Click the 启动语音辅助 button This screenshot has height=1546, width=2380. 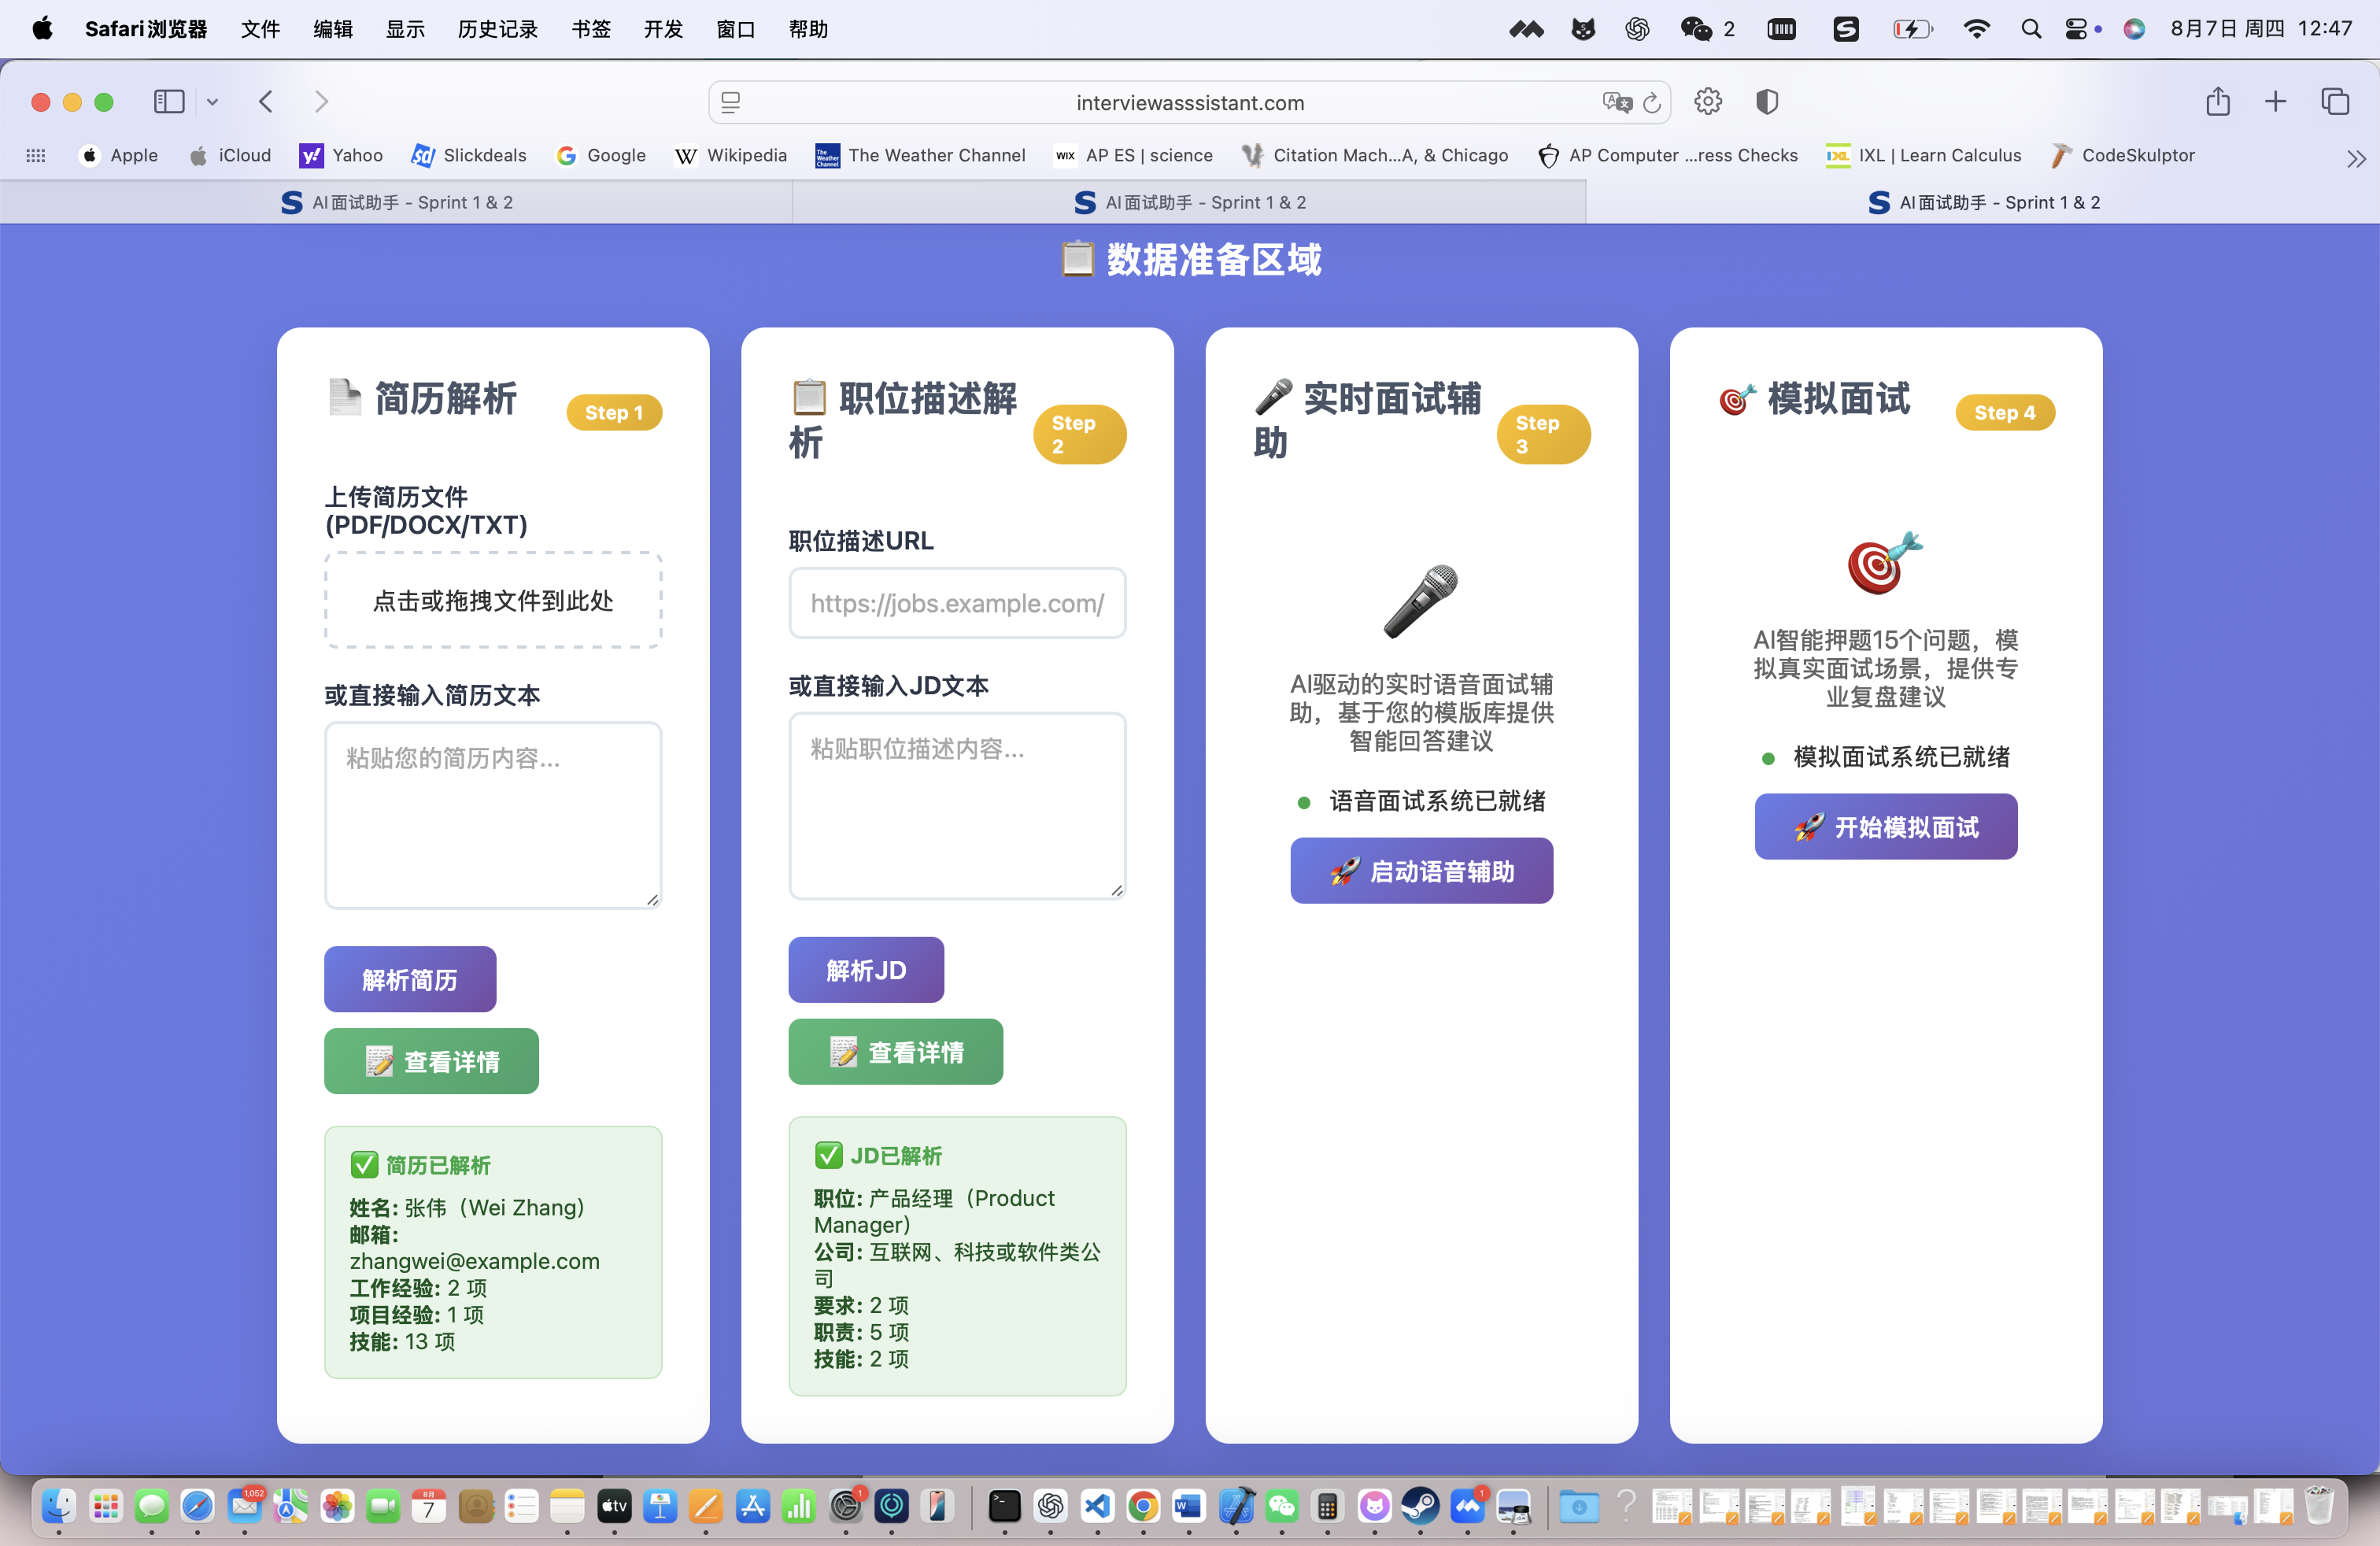[1421, 871]
